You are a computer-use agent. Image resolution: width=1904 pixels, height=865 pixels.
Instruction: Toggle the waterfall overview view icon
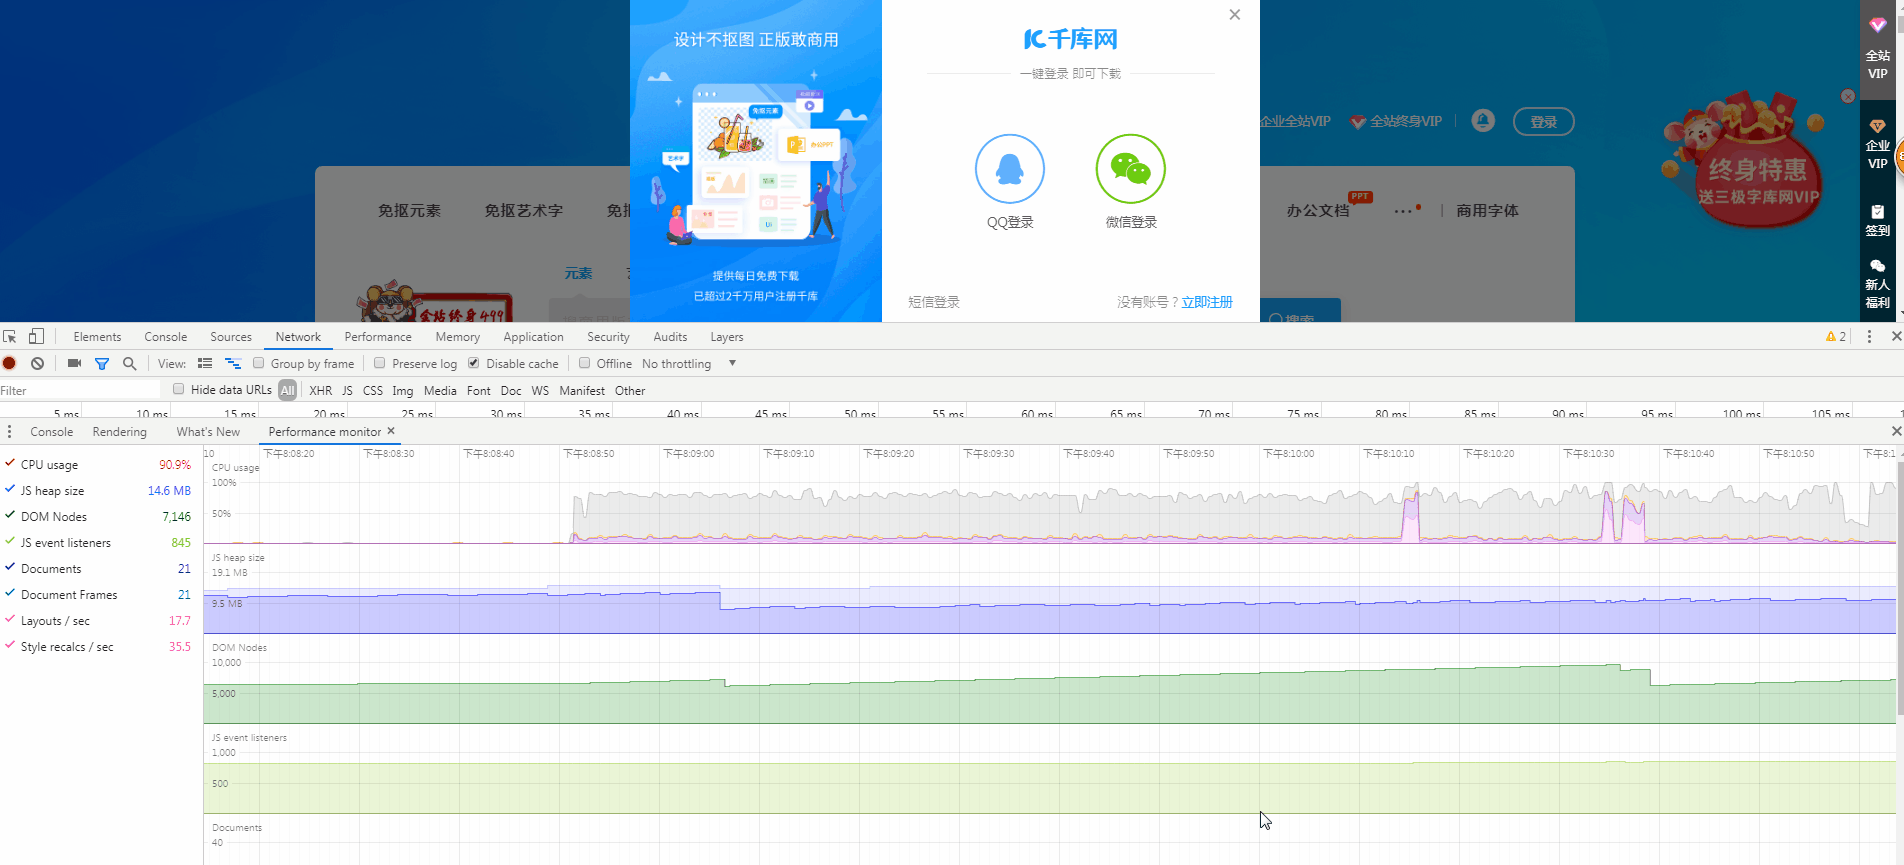[x=233, y=364]
